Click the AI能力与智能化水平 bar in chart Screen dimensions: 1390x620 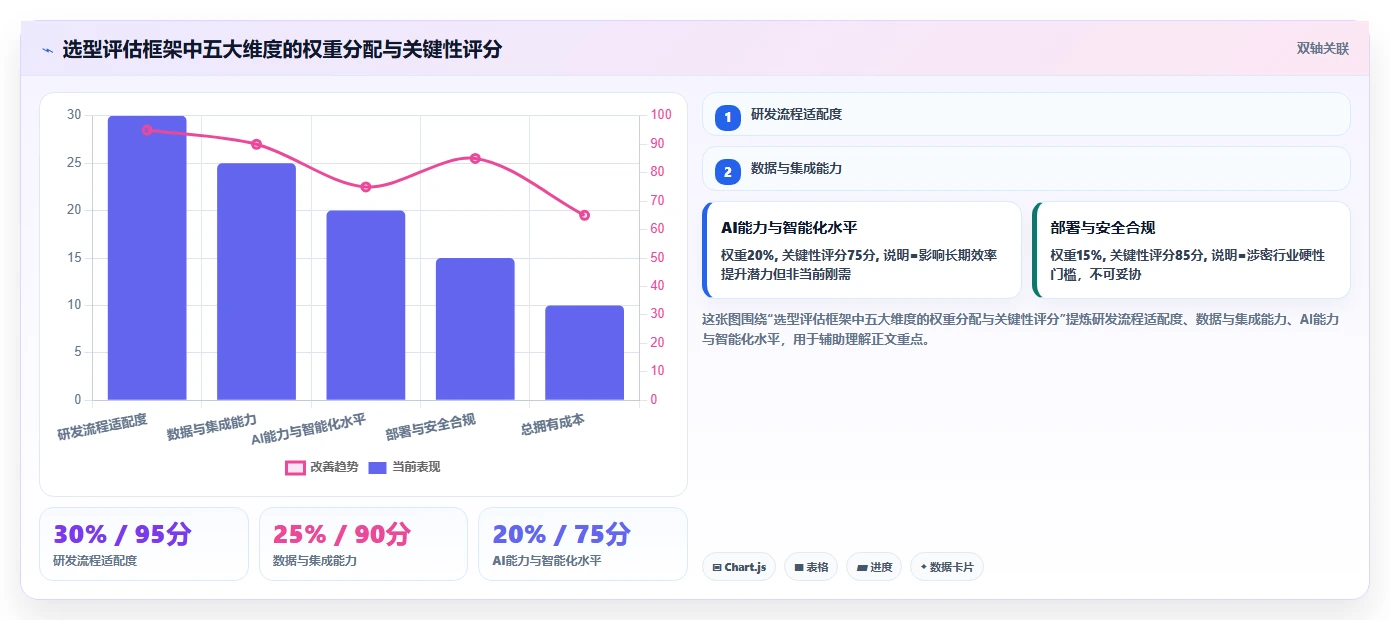pos(366,305)
